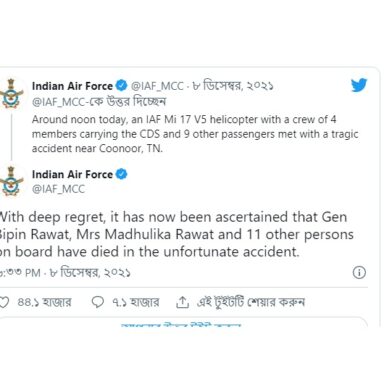Click verified badge on second tweet
The height and width of the screenshot is (384, 384).
point(122,174)
